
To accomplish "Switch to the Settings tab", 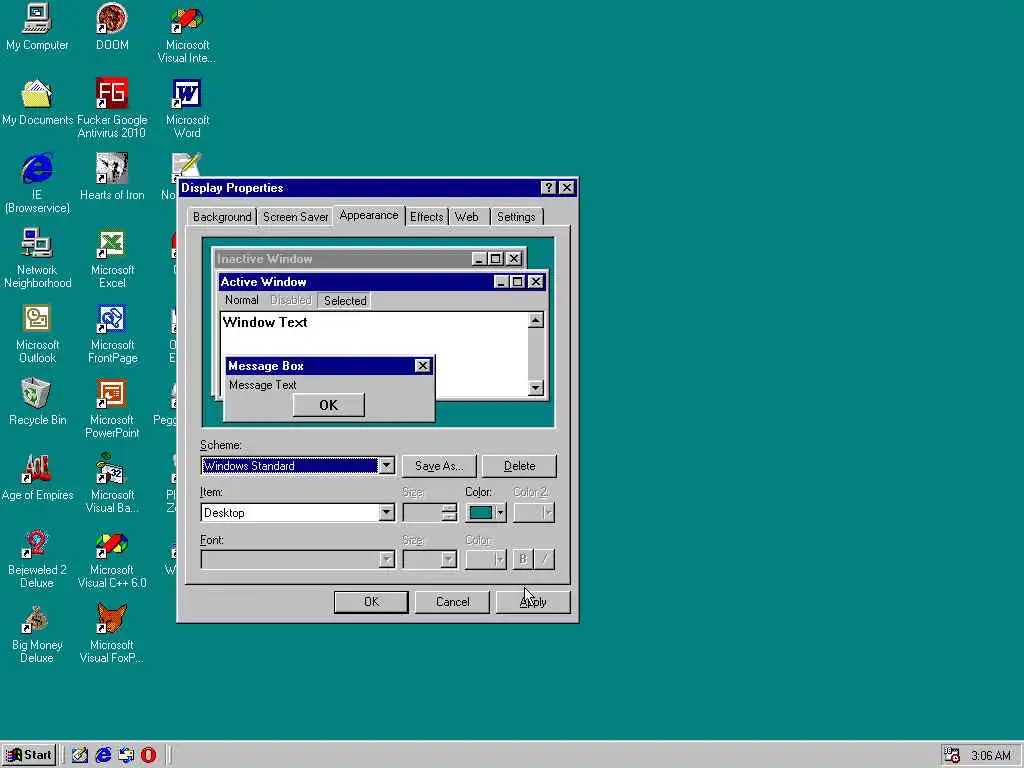I will (x=516, y=217).
